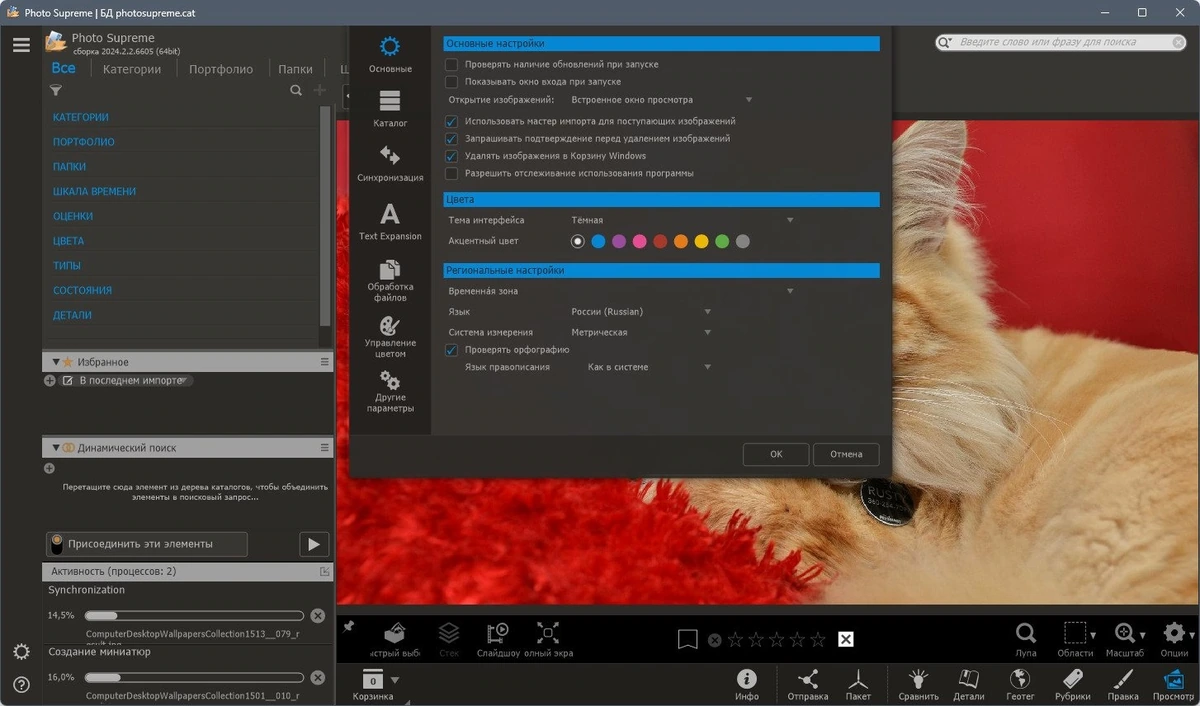Screen dimensions: 1200x706
Task: Confirm settings with the OK button
Action: (x=776, y=454)
